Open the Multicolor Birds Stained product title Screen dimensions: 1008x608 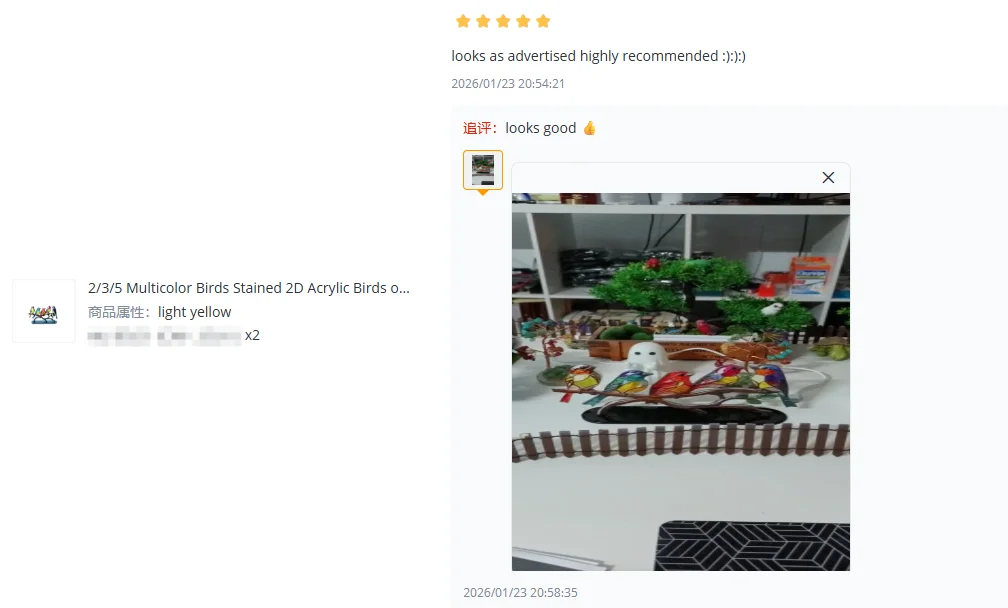click(x=249, y=288)
